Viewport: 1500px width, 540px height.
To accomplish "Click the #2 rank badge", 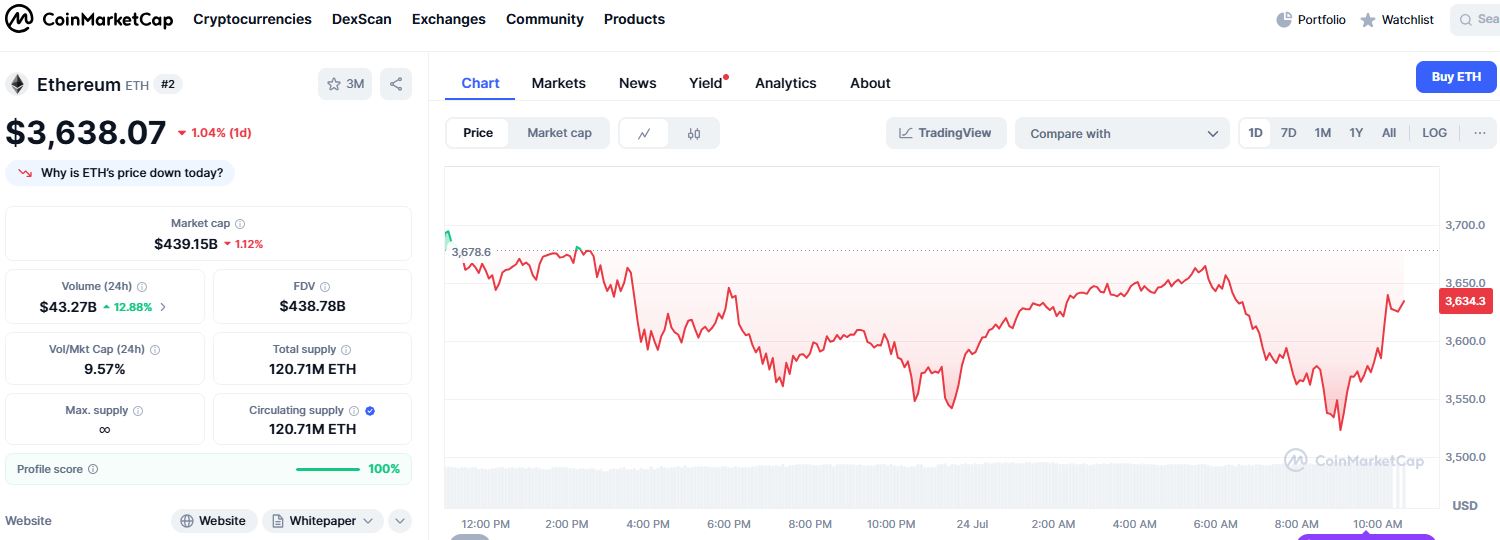I will [168, 84].
